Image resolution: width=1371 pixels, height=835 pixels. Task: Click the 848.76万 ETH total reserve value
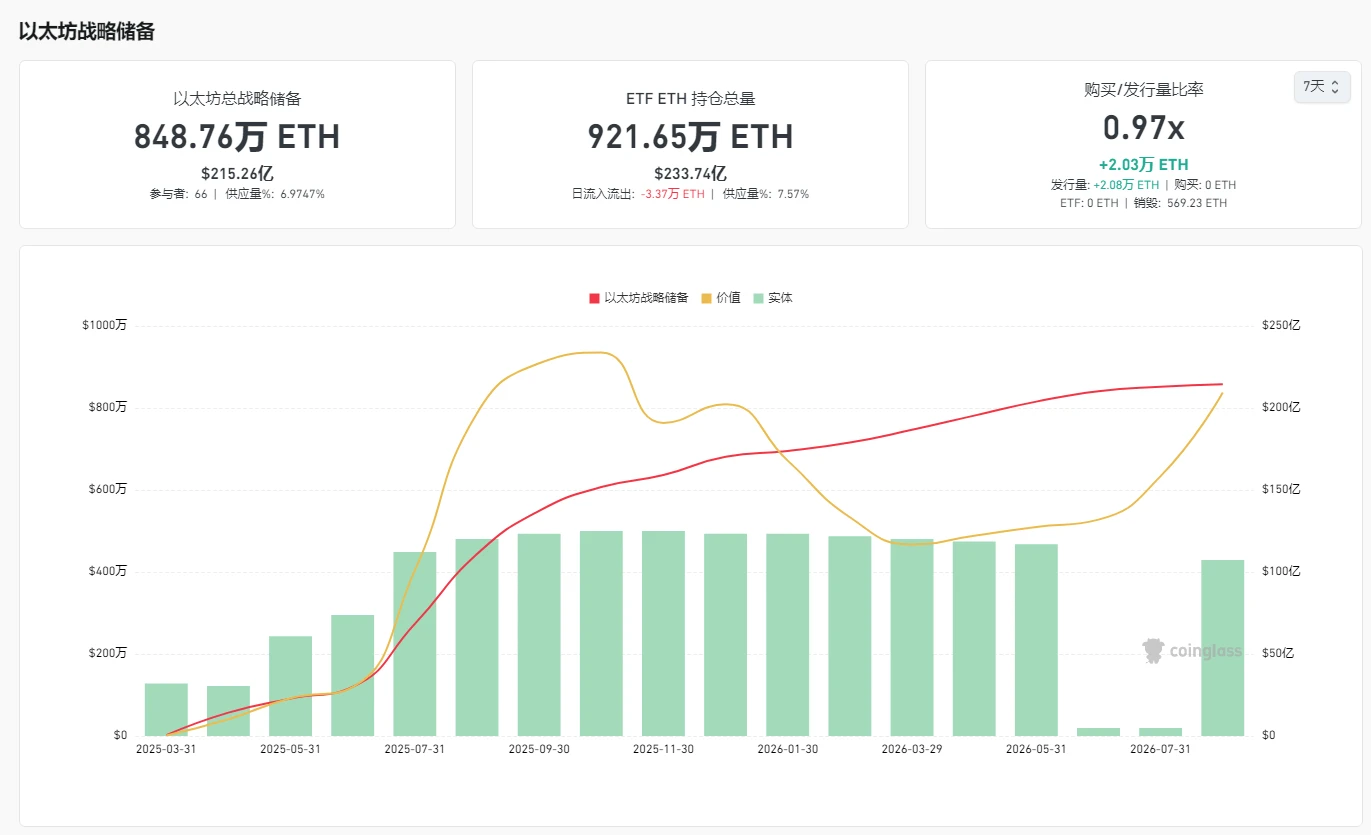click(x=237, y=137)
